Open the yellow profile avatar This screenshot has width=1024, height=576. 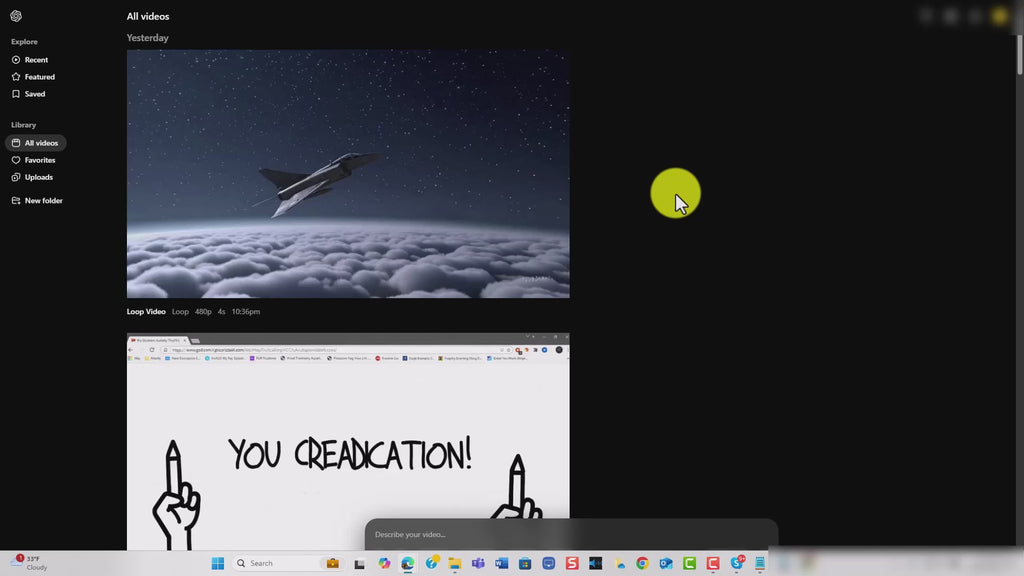999,16
